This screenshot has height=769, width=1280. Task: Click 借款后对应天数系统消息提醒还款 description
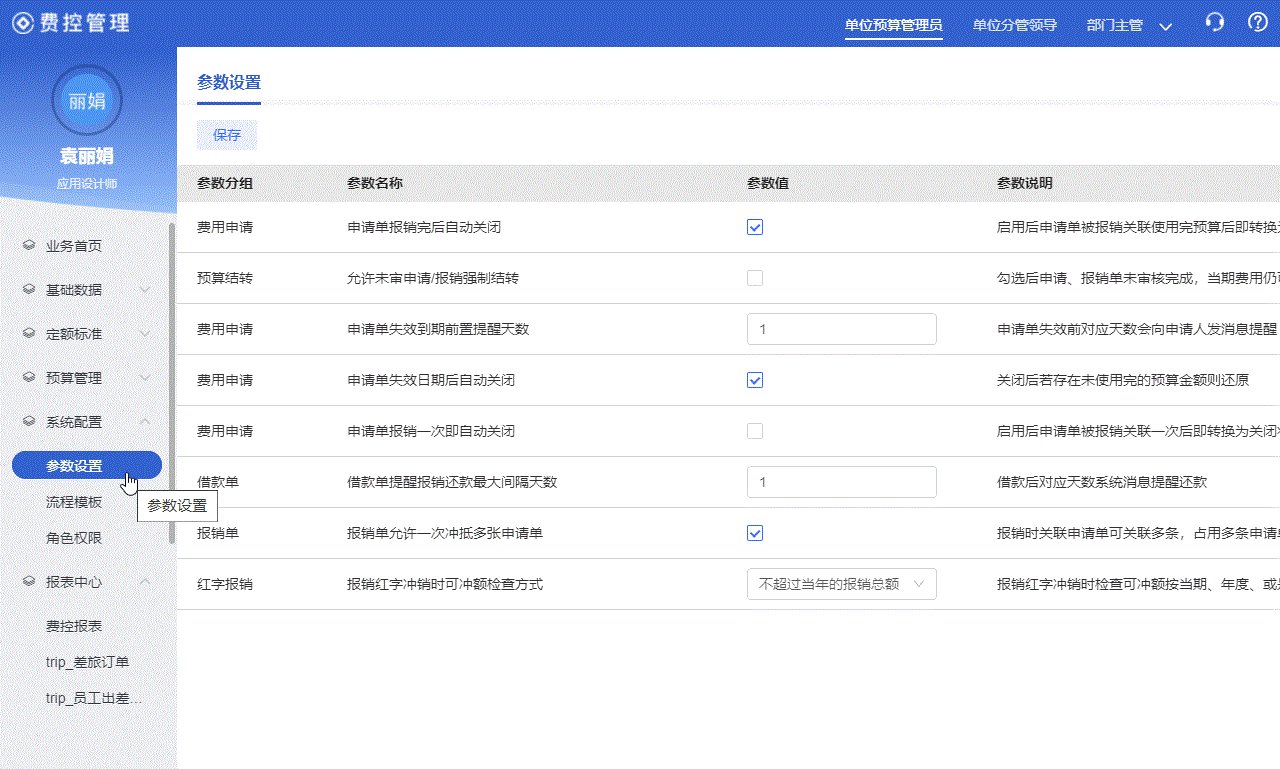[x=1102, y=482]
